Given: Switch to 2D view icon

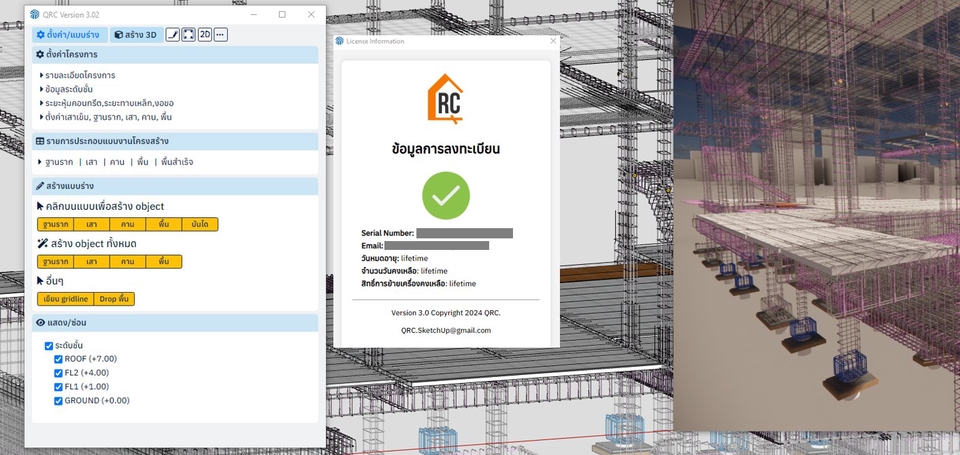Looking at the screenshot, I should pos(204,35).
